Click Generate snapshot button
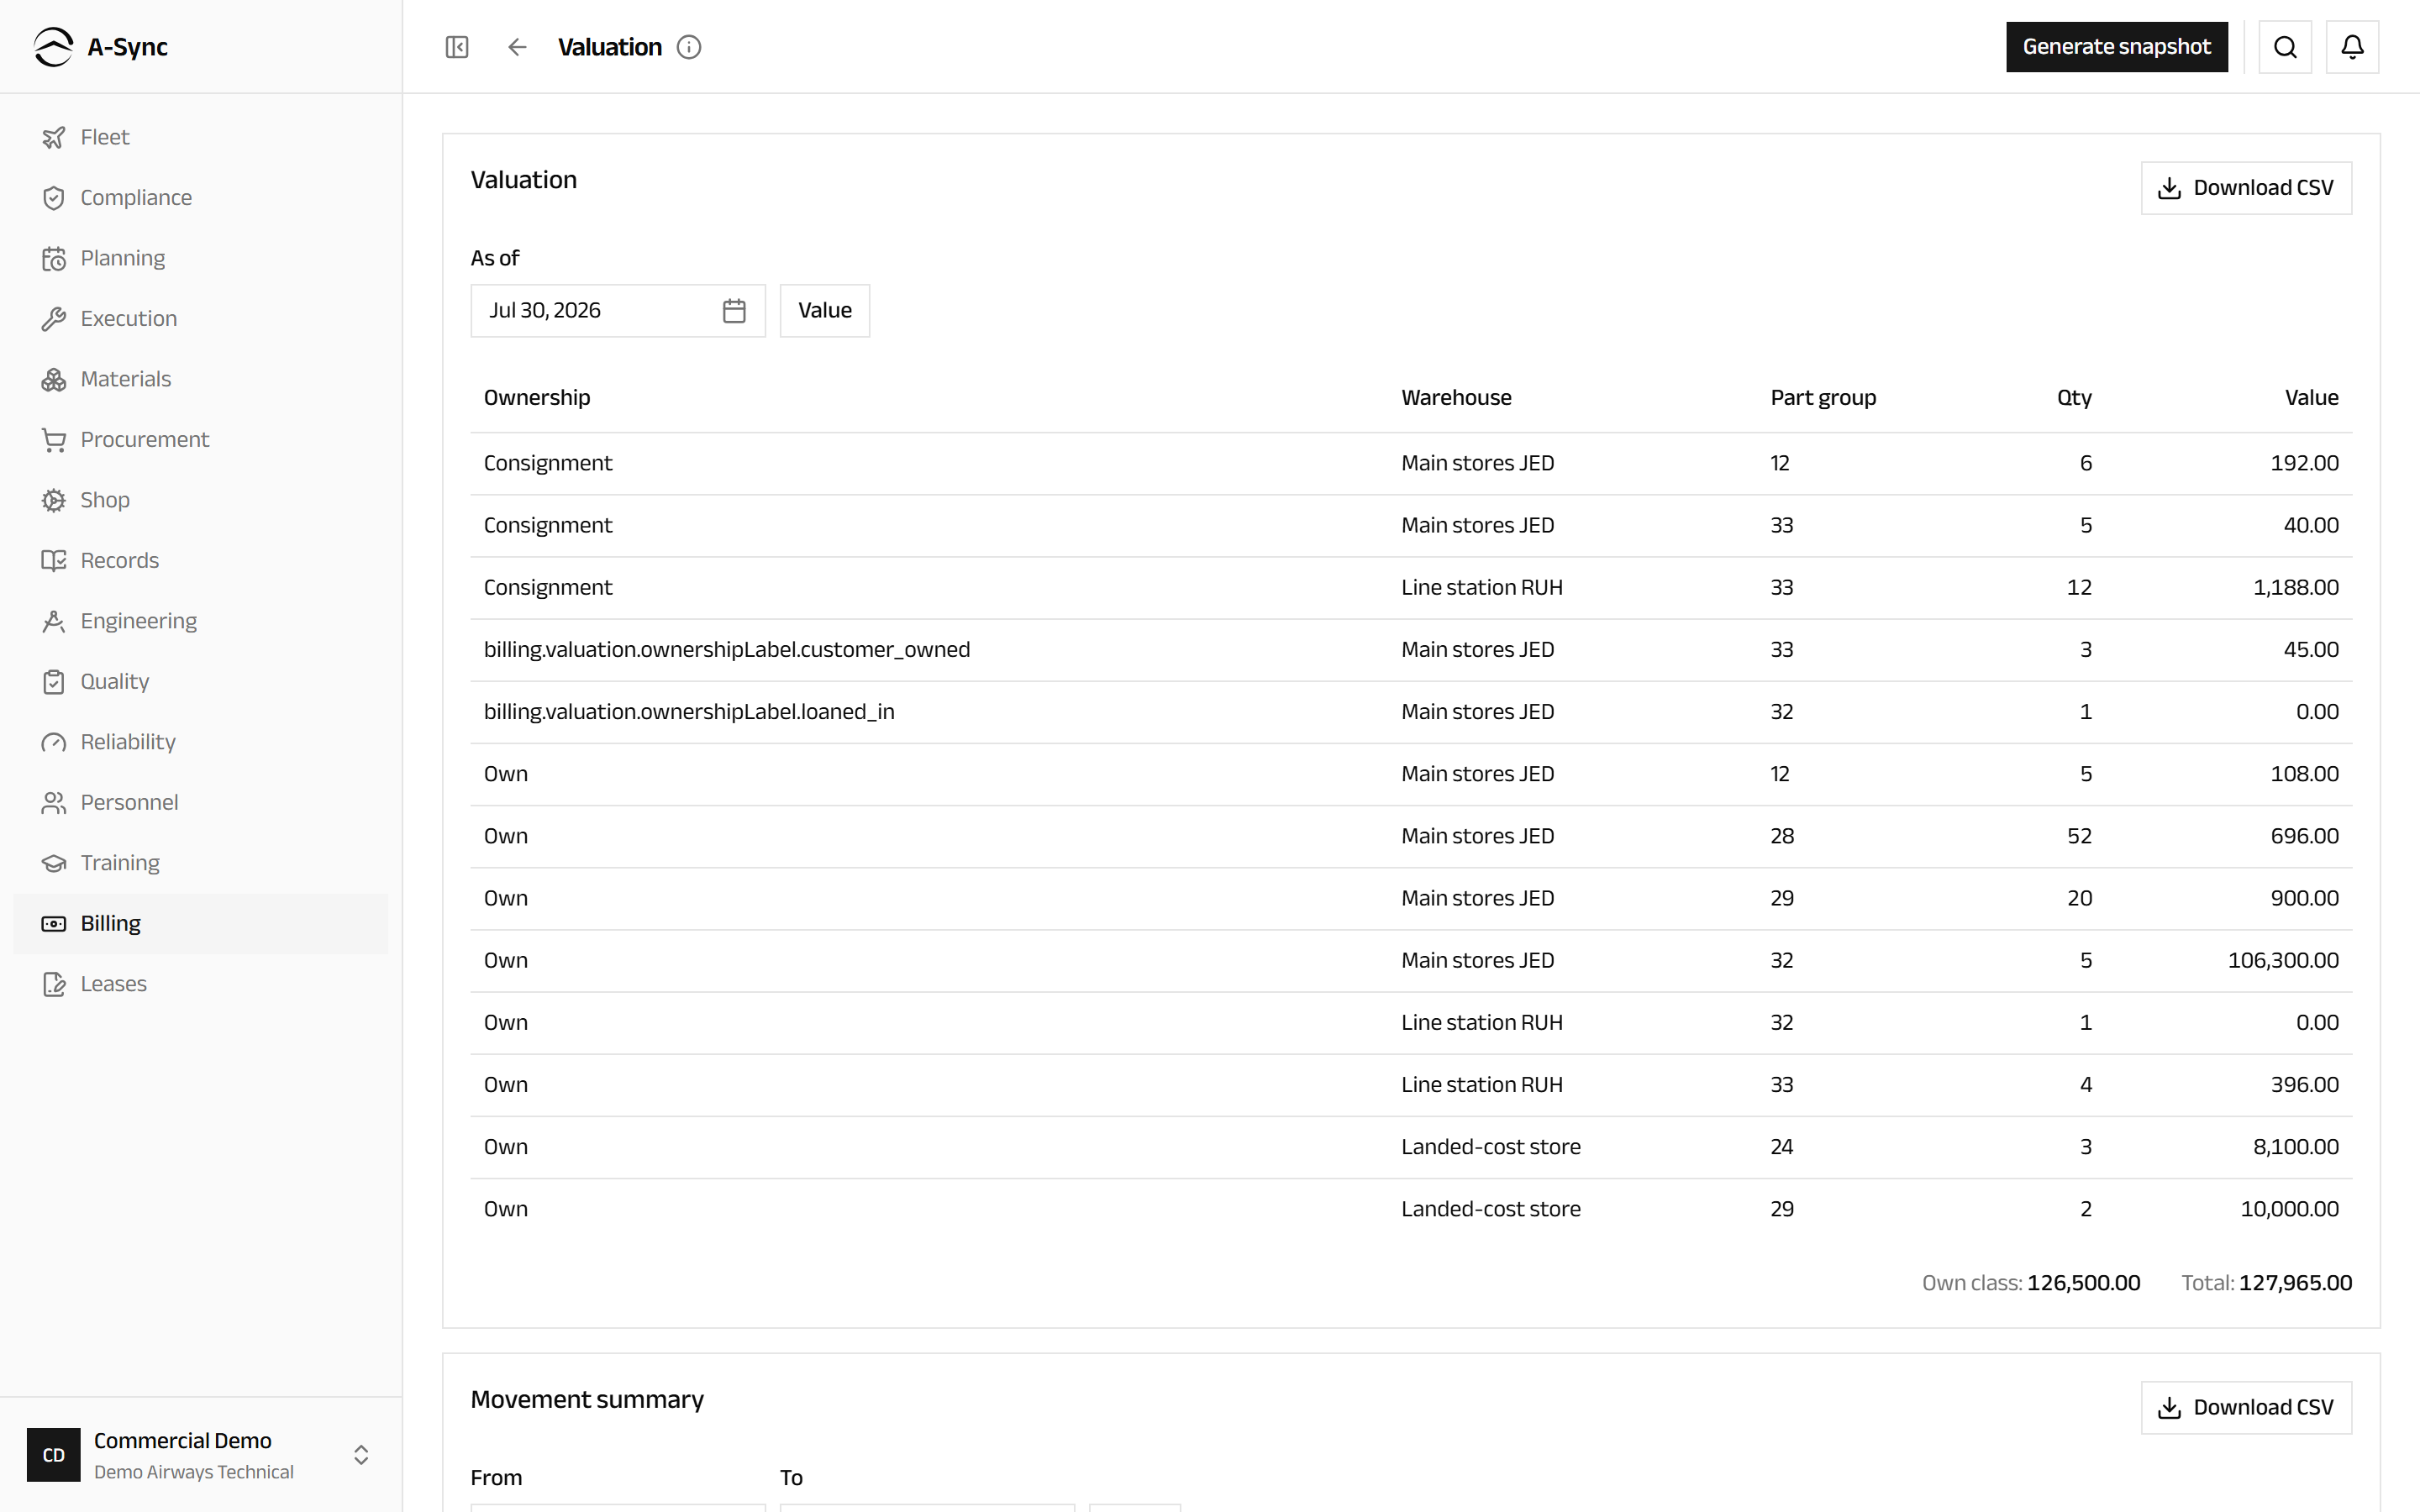The image size is (2420, 1512). tap(2116, 47)
